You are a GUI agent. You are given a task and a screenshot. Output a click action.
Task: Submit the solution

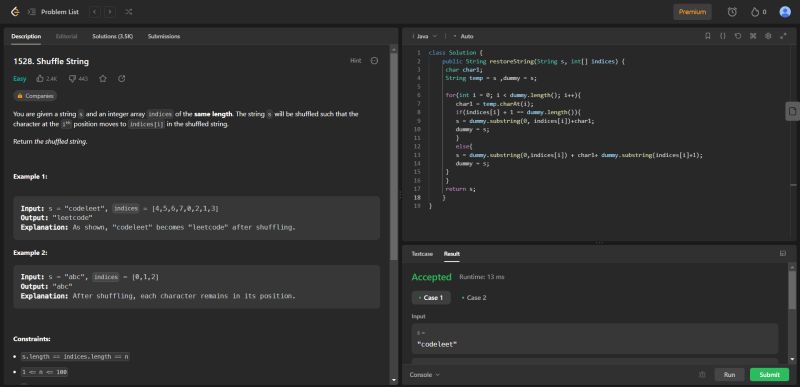click(x=769, y=375)
